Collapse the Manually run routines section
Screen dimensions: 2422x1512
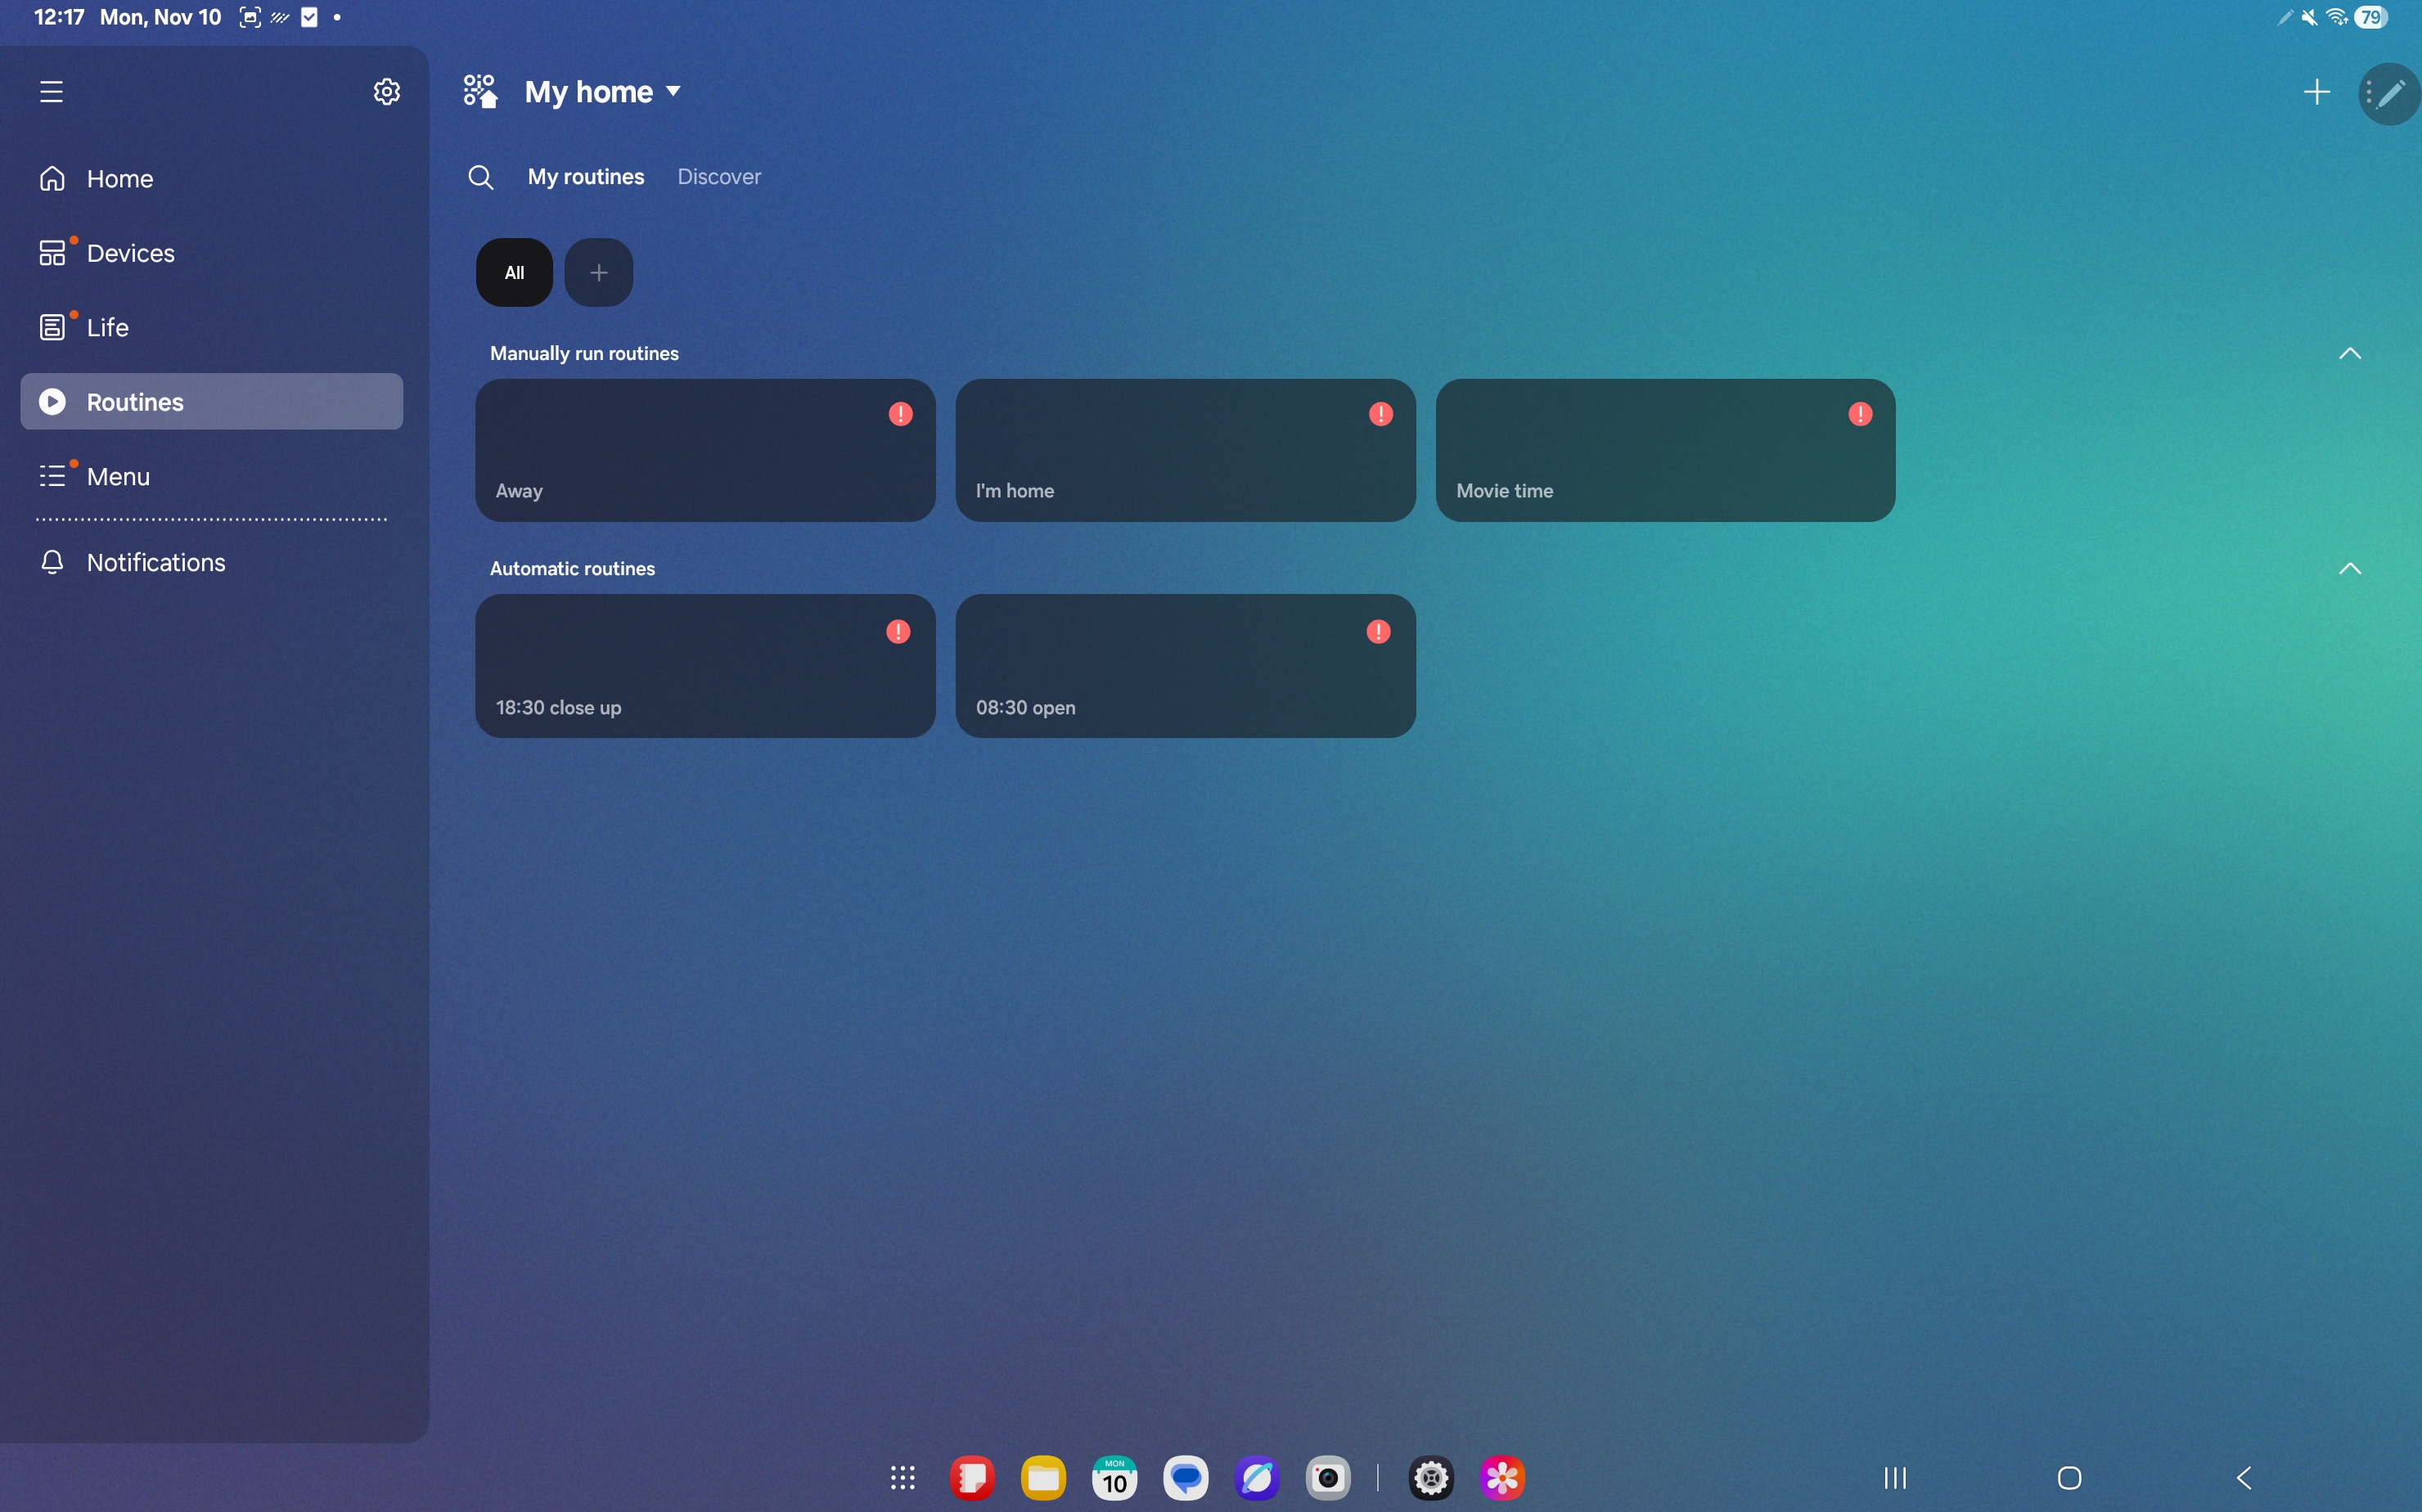pos(2349,353)
